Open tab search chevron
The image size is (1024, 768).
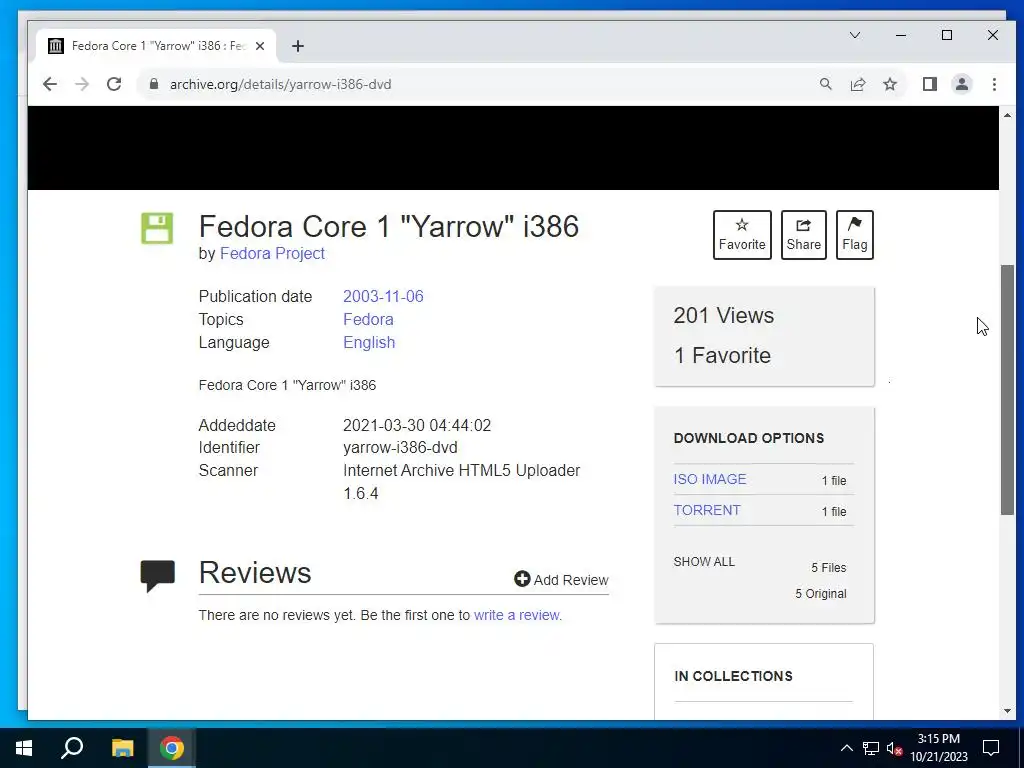[855, 35]
